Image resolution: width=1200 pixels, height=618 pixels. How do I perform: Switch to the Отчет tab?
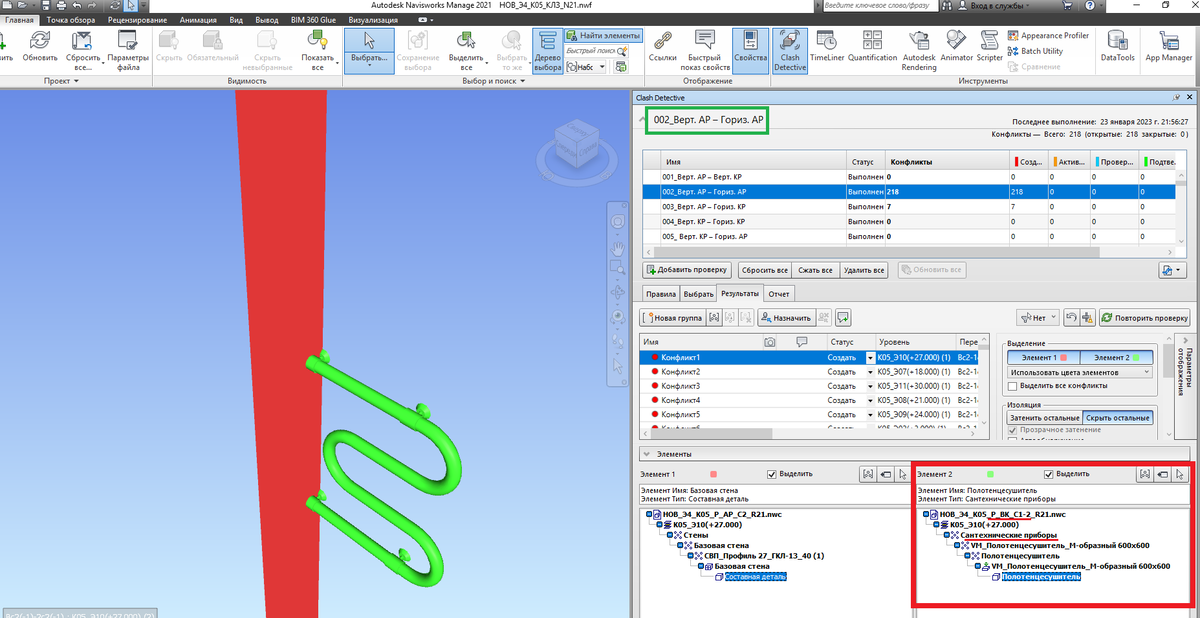[780, 294]
